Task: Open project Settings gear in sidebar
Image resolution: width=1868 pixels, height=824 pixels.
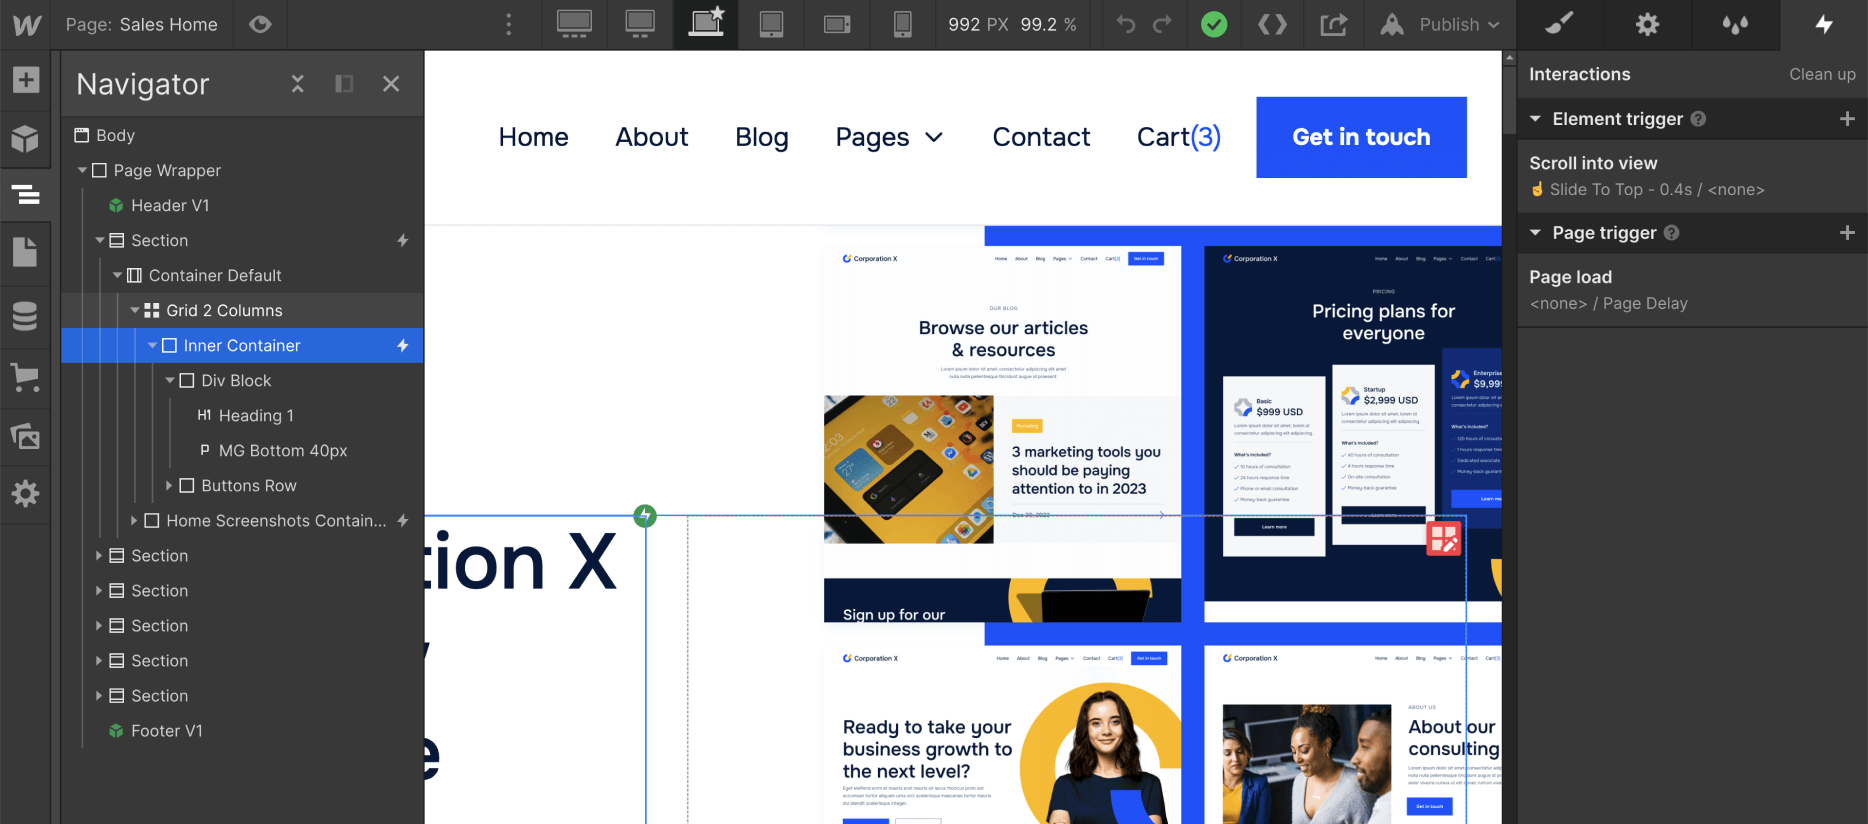Action: click(x=25, y=493)
